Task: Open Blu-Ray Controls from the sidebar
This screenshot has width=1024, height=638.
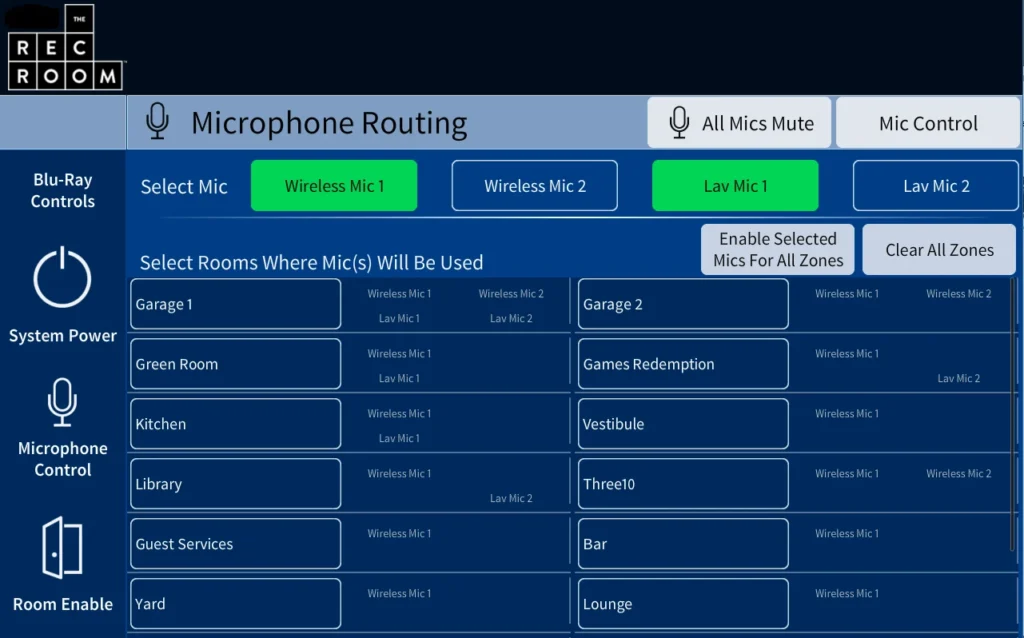Action: [x=62, y=191]
